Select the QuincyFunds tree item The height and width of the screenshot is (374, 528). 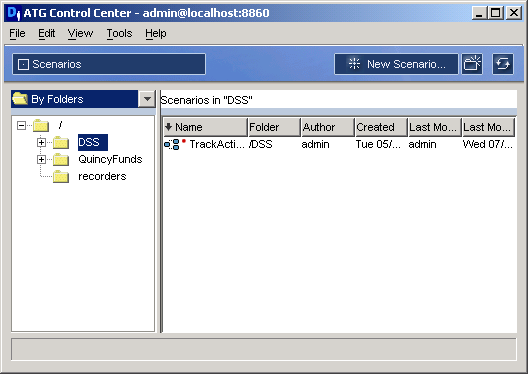[110, 159]
